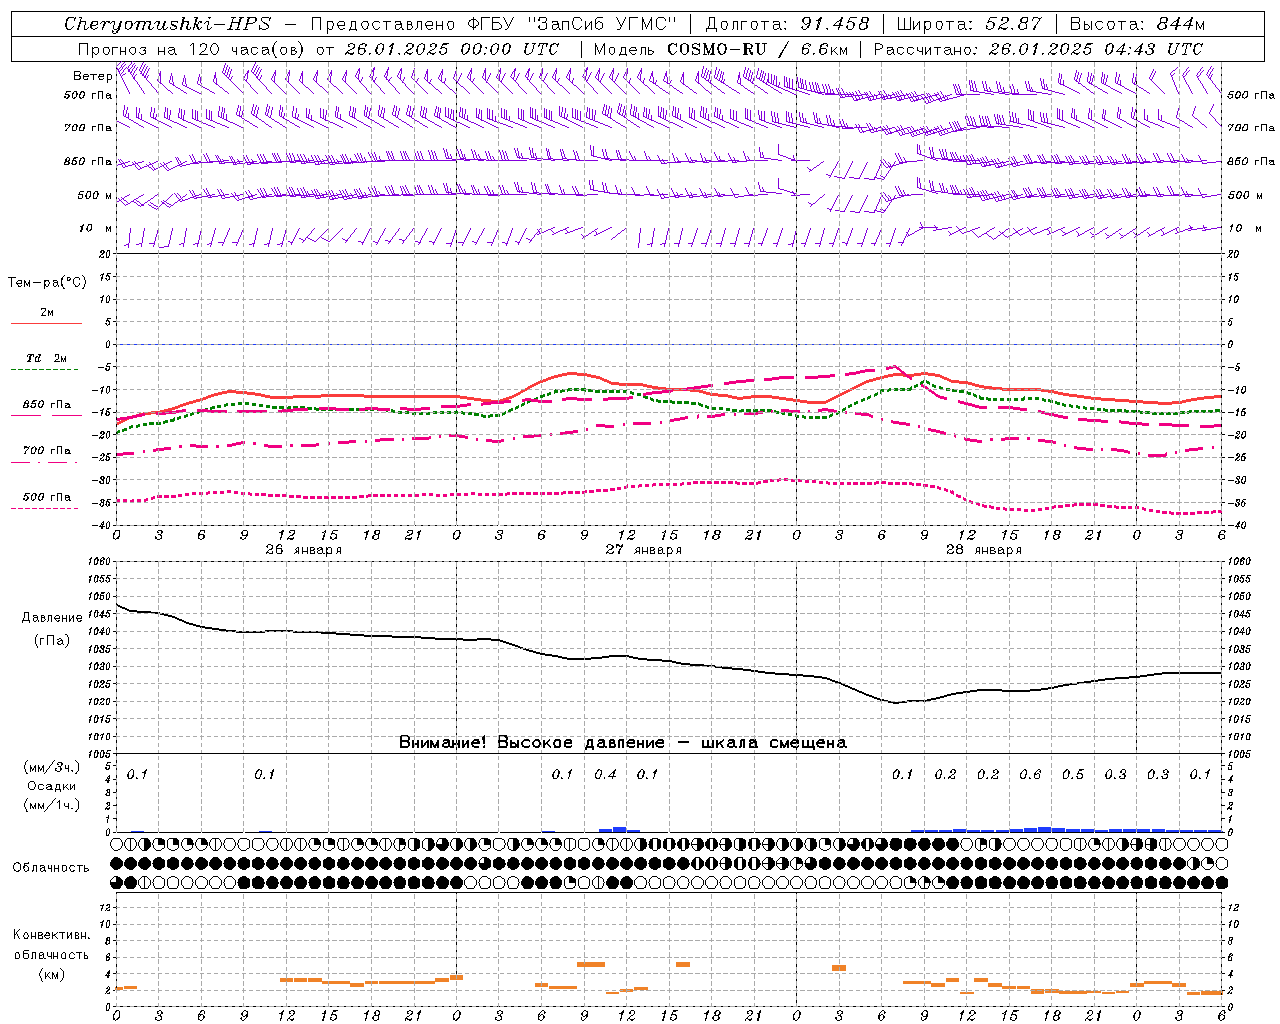Click 'Прогноз на 120 часа(ов)' forecast text
This screenshot has height=1024, width=1280.
(x=192, y=49)
